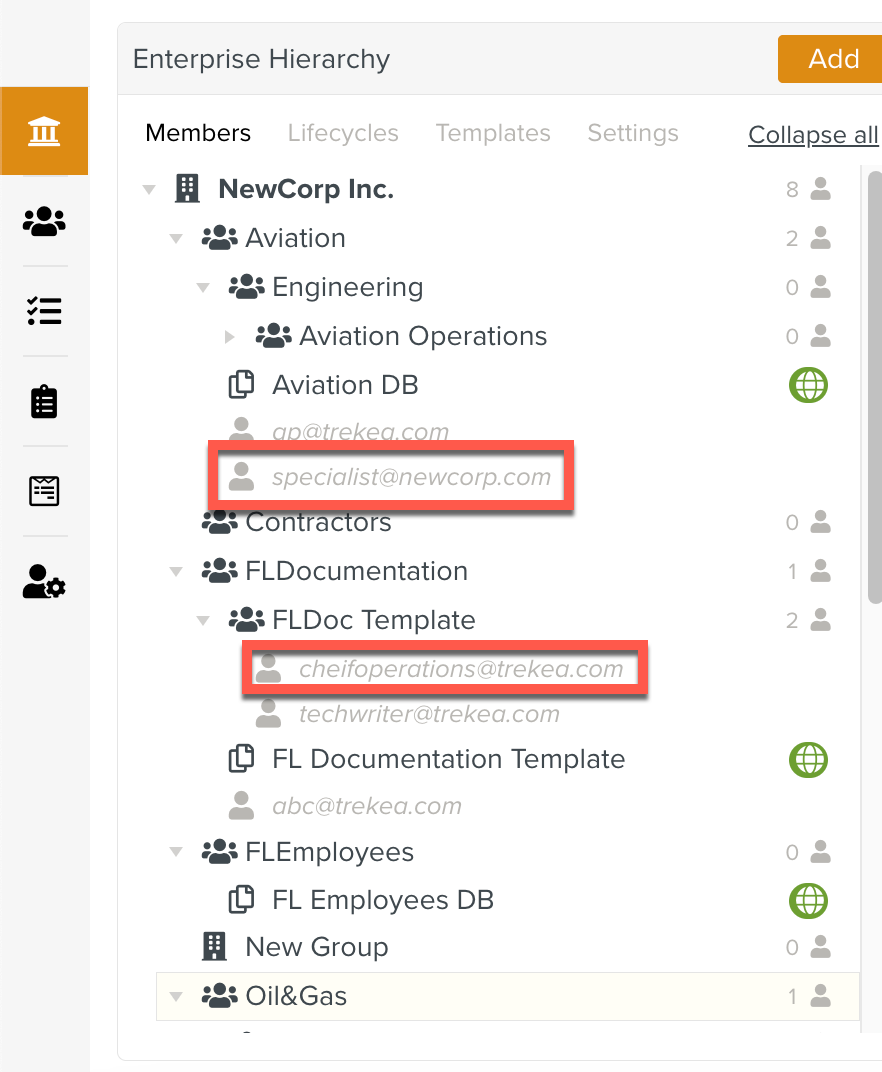Click the globe icon beside FL Employees DB
Image resolution: width=882 pixels, height=1072 pixels.
click(x=808, y=900)
